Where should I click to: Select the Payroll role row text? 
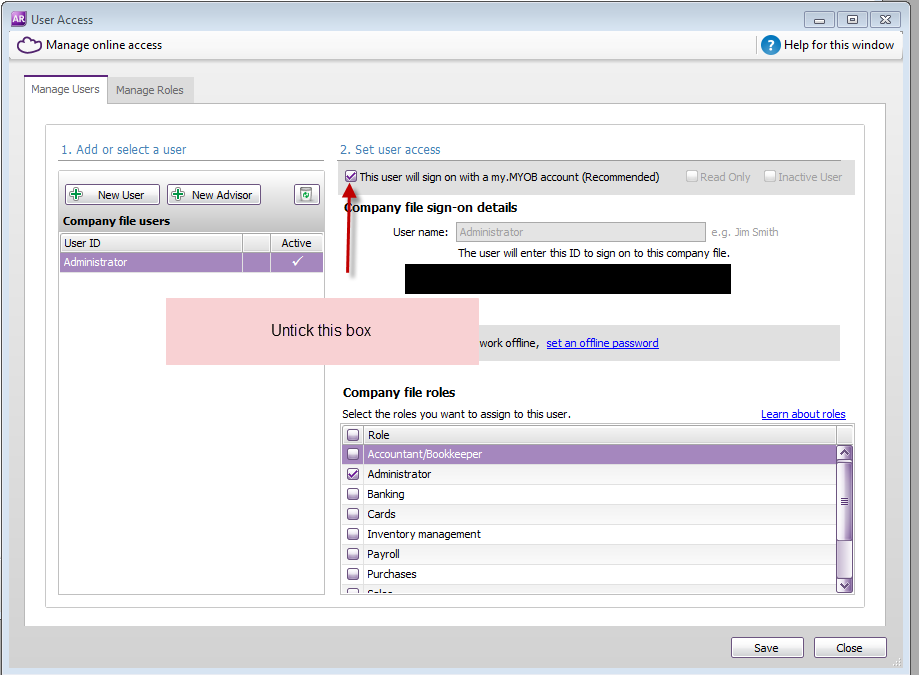(383, 554)
